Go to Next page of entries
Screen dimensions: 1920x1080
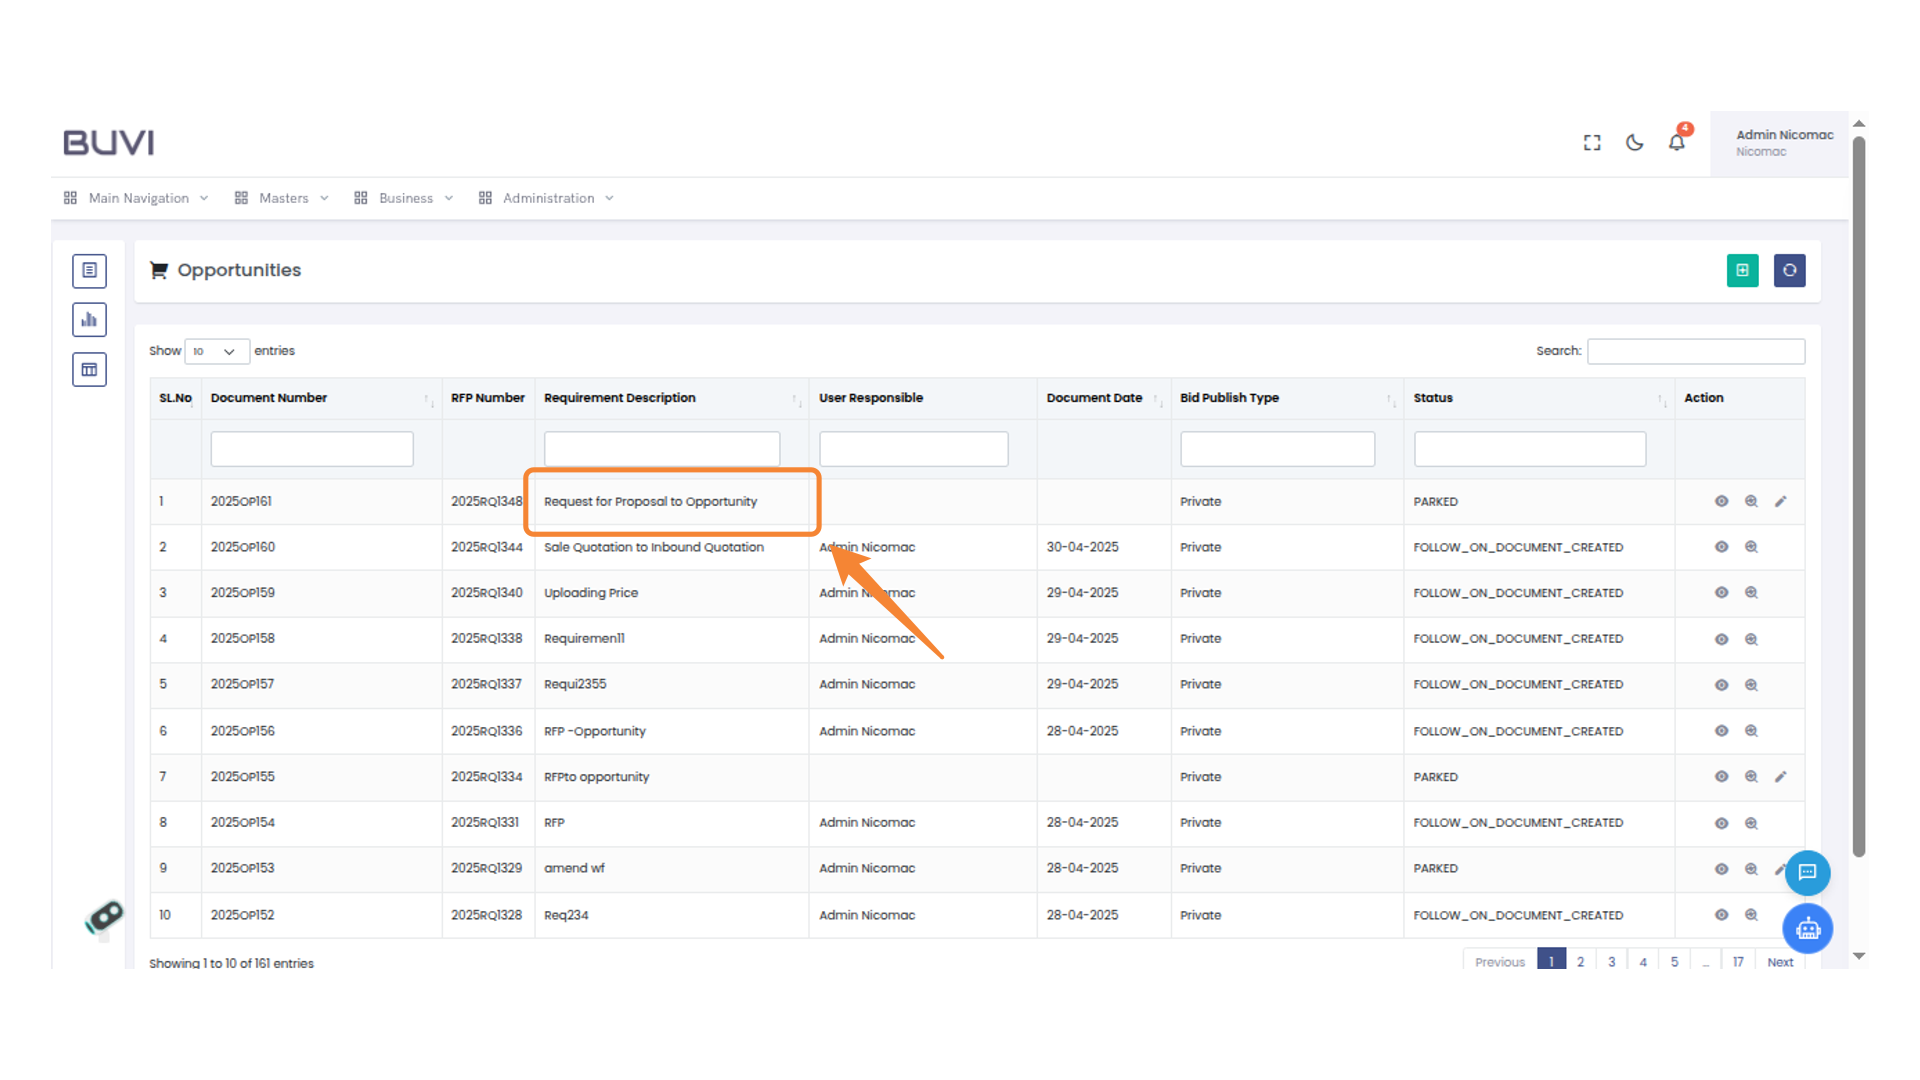click(1779, 962)
